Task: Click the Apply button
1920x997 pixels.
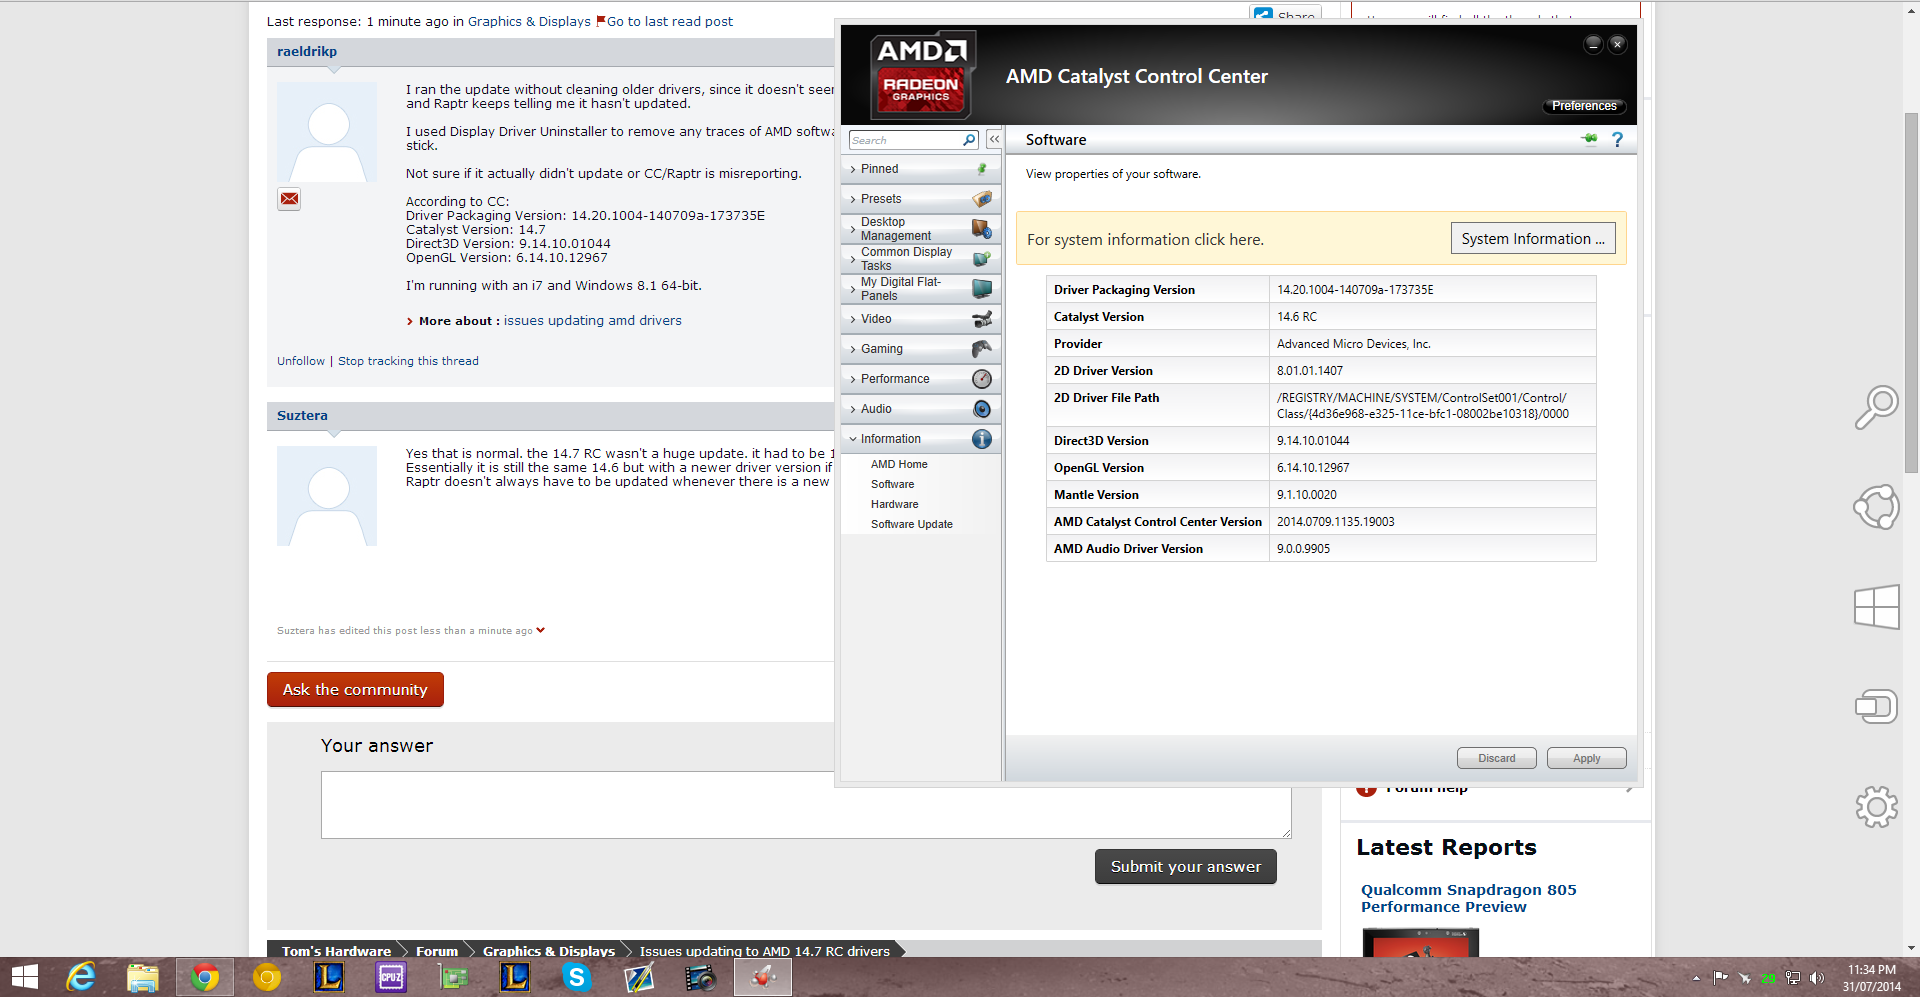Action: (1586, 758)
